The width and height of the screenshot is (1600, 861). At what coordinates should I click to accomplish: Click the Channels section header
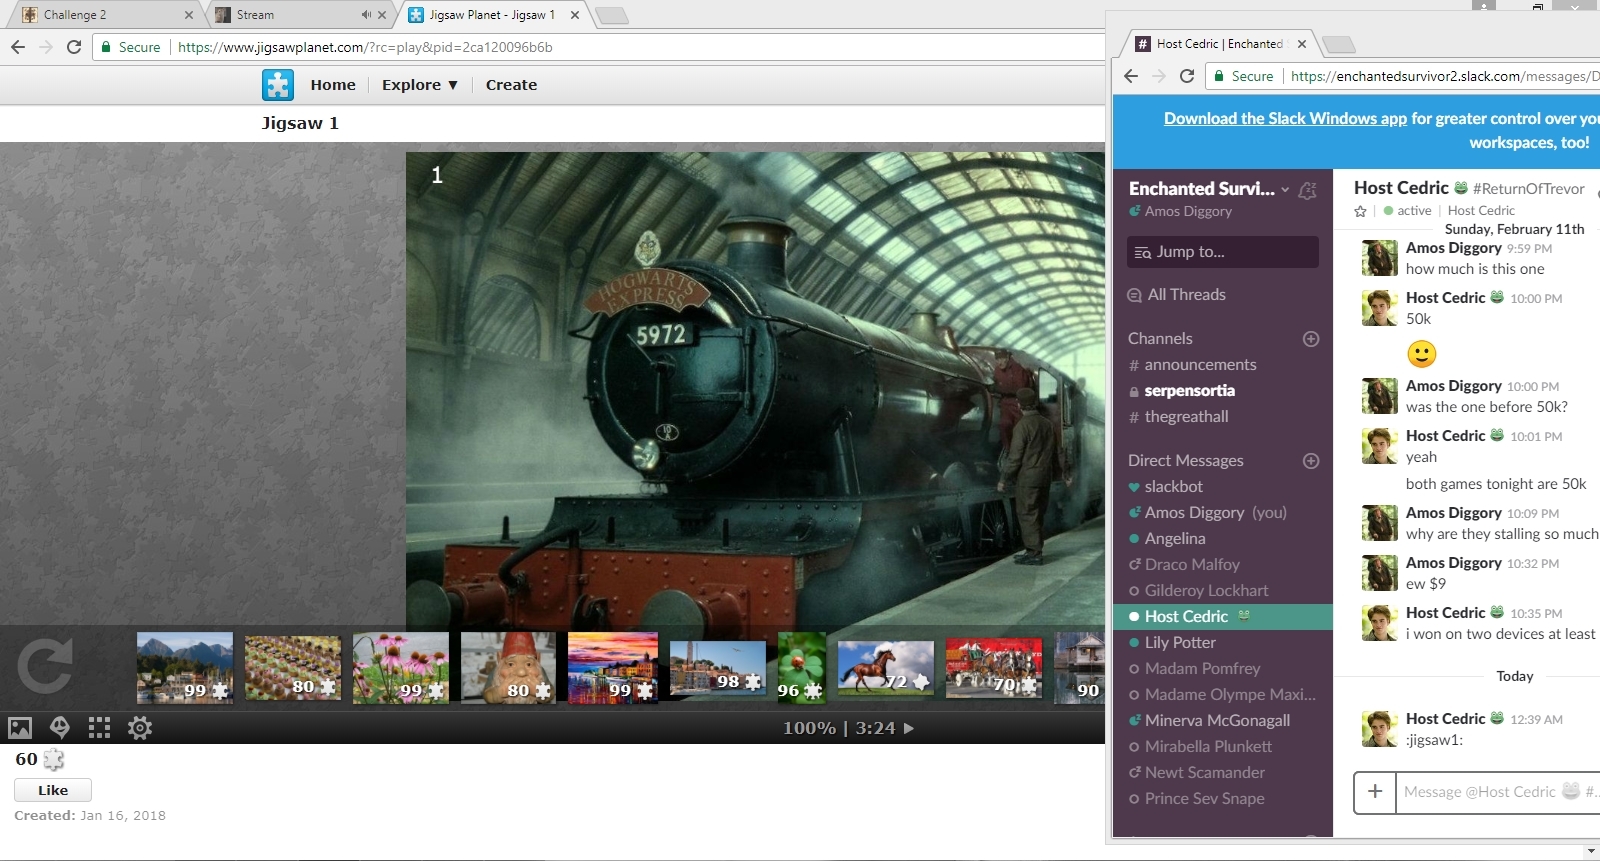[1160, 339]
